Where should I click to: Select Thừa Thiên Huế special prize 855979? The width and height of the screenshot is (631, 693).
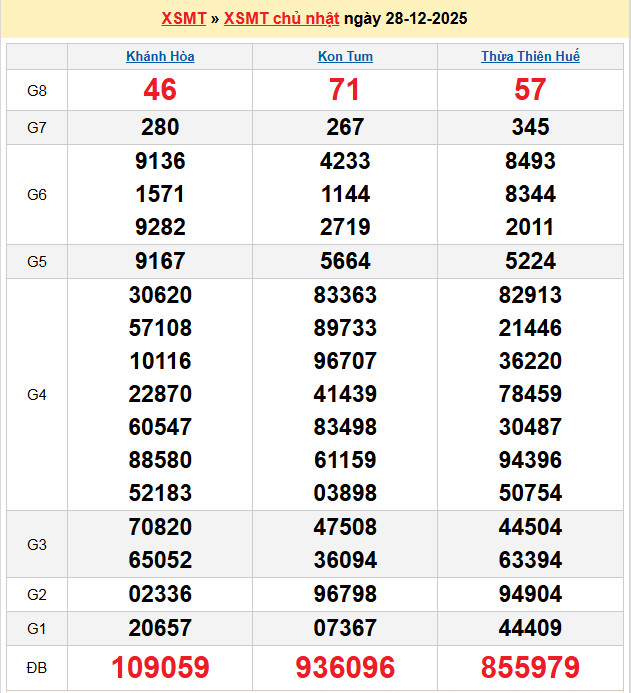(x=530, y=667)
